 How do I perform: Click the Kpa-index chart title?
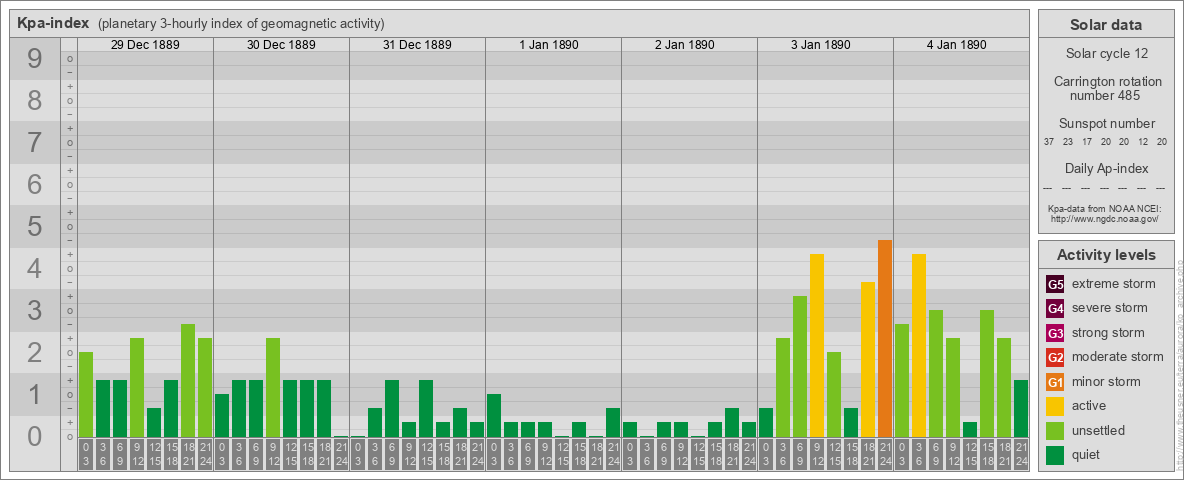[53, 23]
